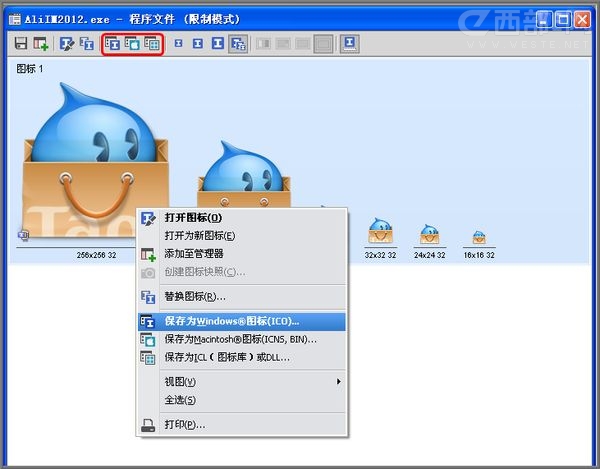Click the rightmost toolbar icon button
Image resolution: width=600 pixels, height=469 pixels.
coord(350,43)
